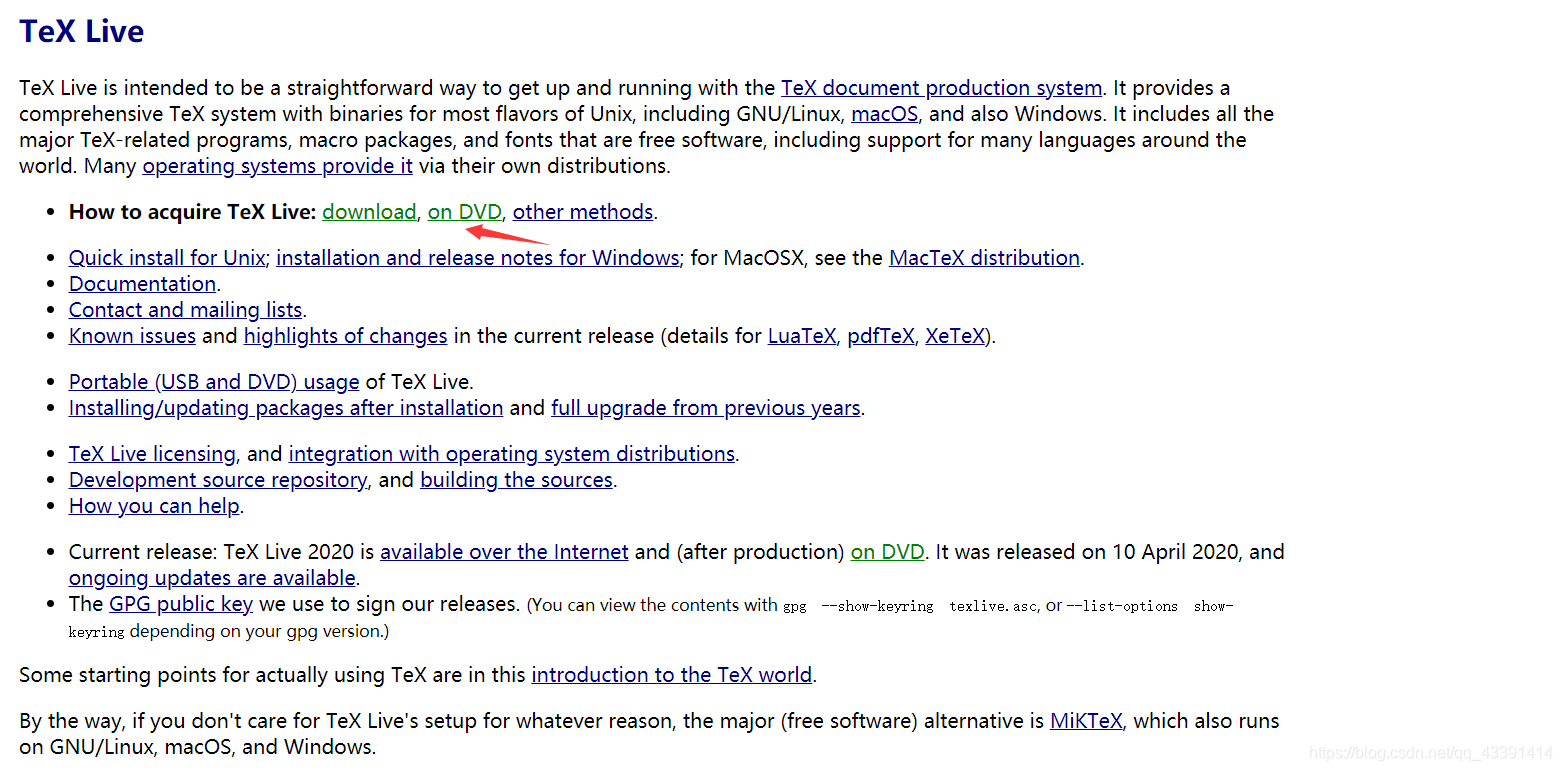Screen dimensions: 1562x771
Task: Click the TeX Live page heading
Action: (x=81, y=31)
